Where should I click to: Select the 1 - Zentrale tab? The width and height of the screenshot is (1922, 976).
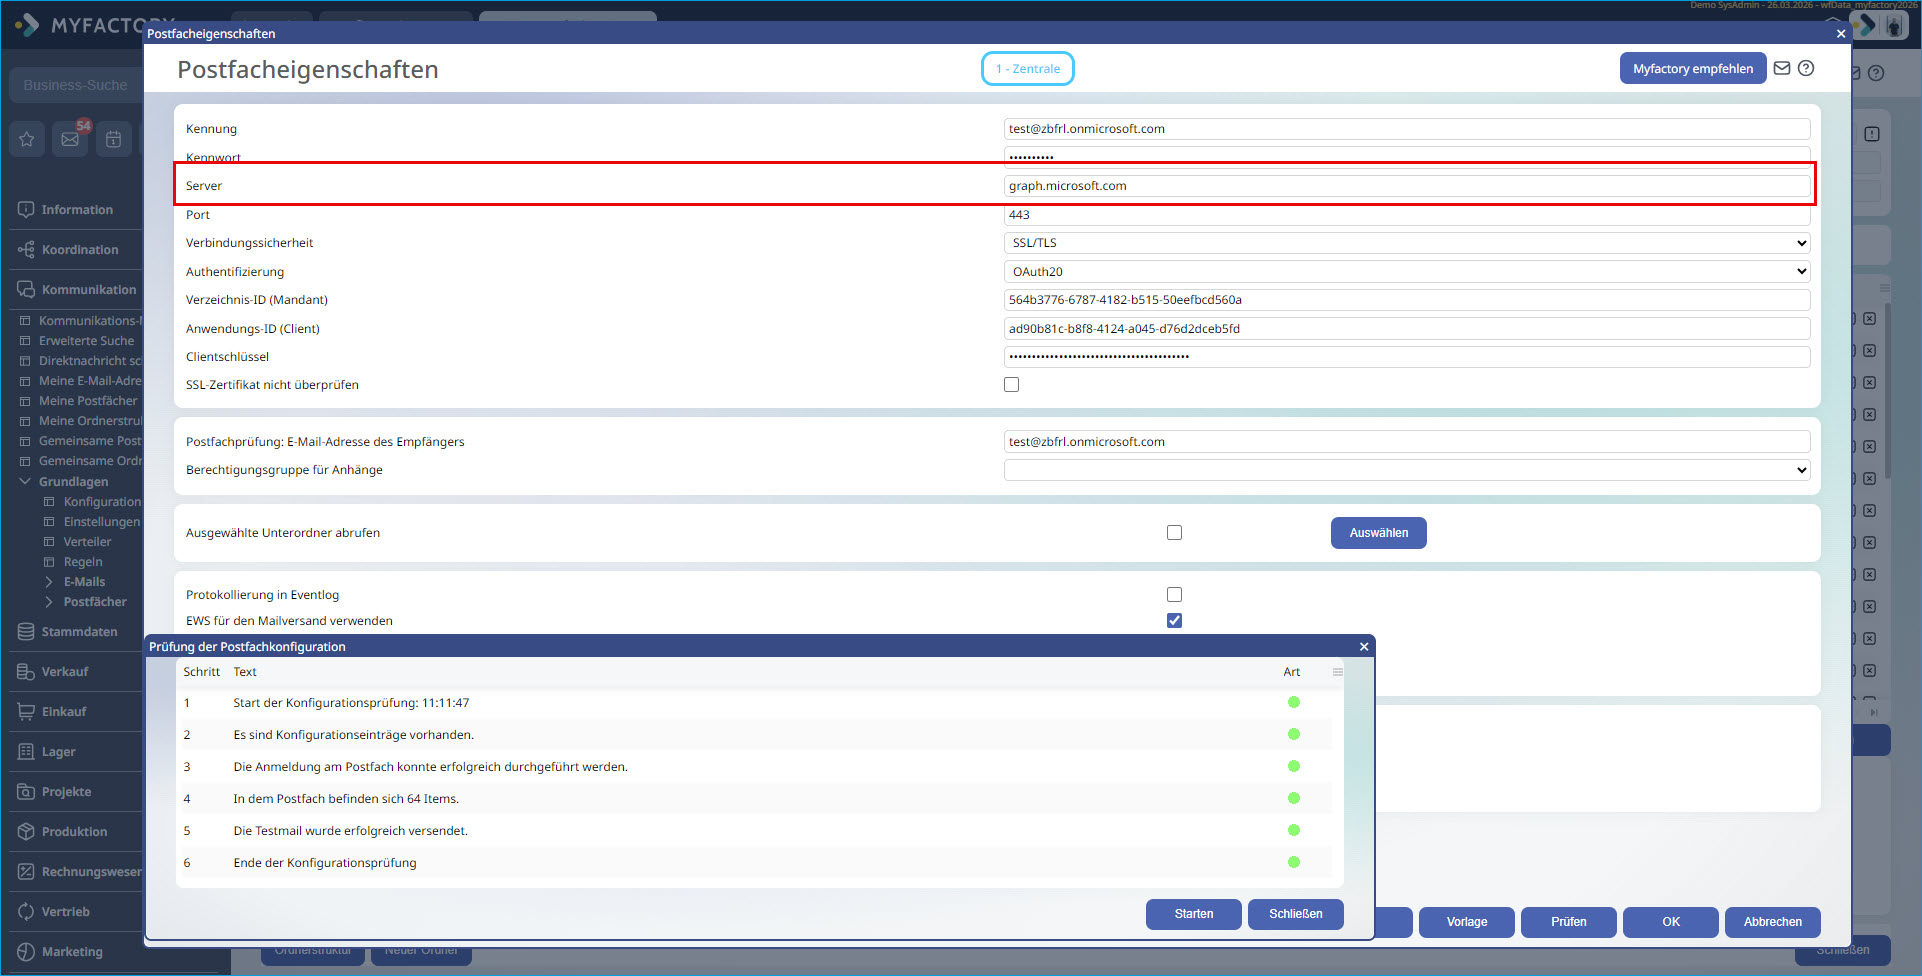1028,69
